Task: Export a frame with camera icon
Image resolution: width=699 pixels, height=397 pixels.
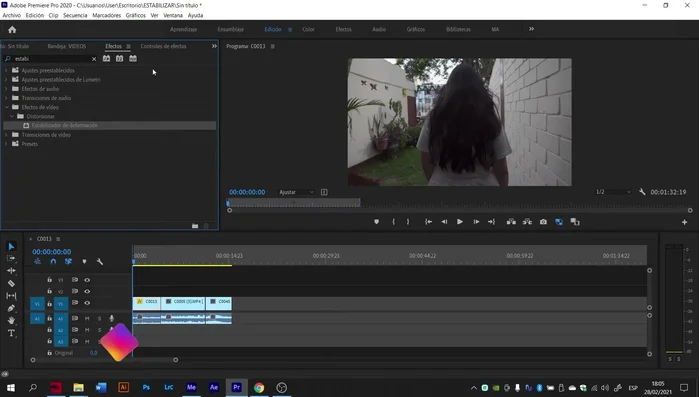Action: click(x=543, y=222)
